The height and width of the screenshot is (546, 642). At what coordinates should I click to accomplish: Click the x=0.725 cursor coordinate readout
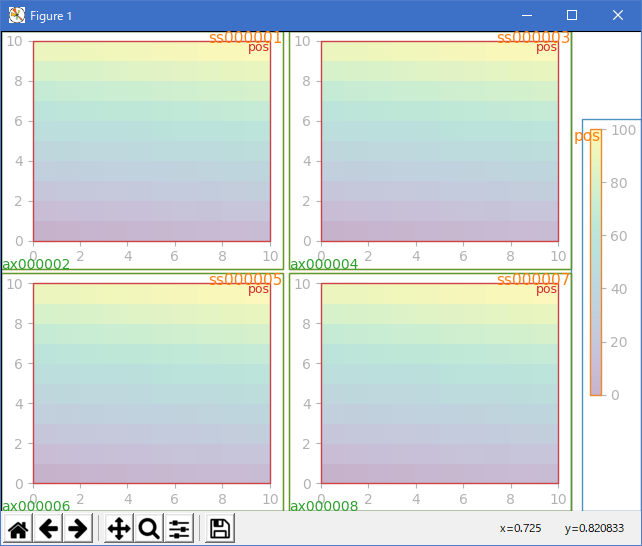point(520,528)
